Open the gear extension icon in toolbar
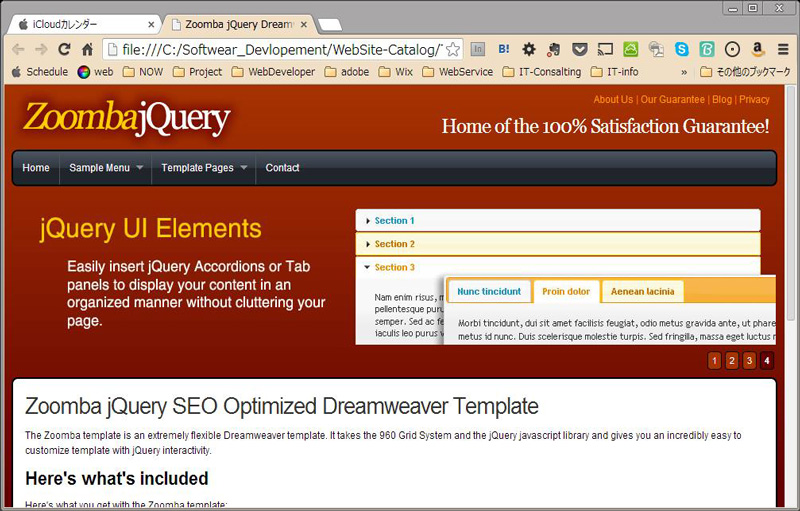 click(529, 49)
